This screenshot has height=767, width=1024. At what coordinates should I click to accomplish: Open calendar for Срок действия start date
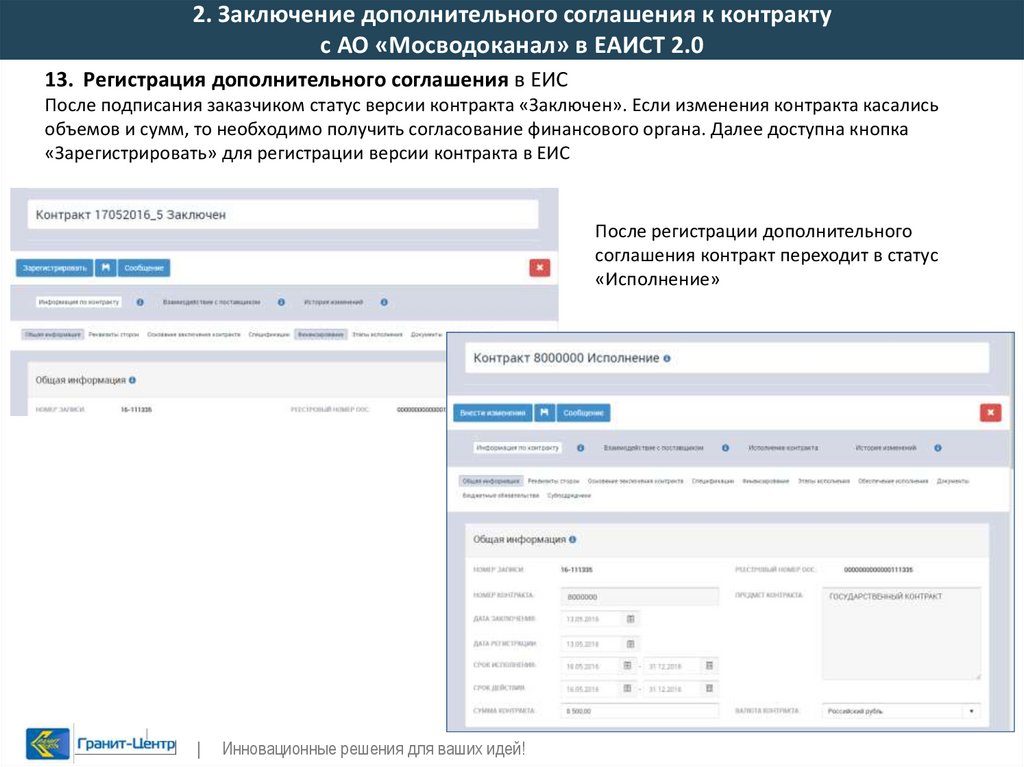pyautogui.click(x=627, y=689)
